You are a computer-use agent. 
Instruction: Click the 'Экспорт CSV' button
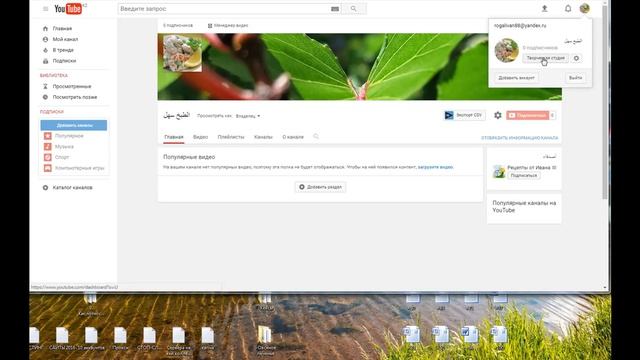(x=464, y=116)
